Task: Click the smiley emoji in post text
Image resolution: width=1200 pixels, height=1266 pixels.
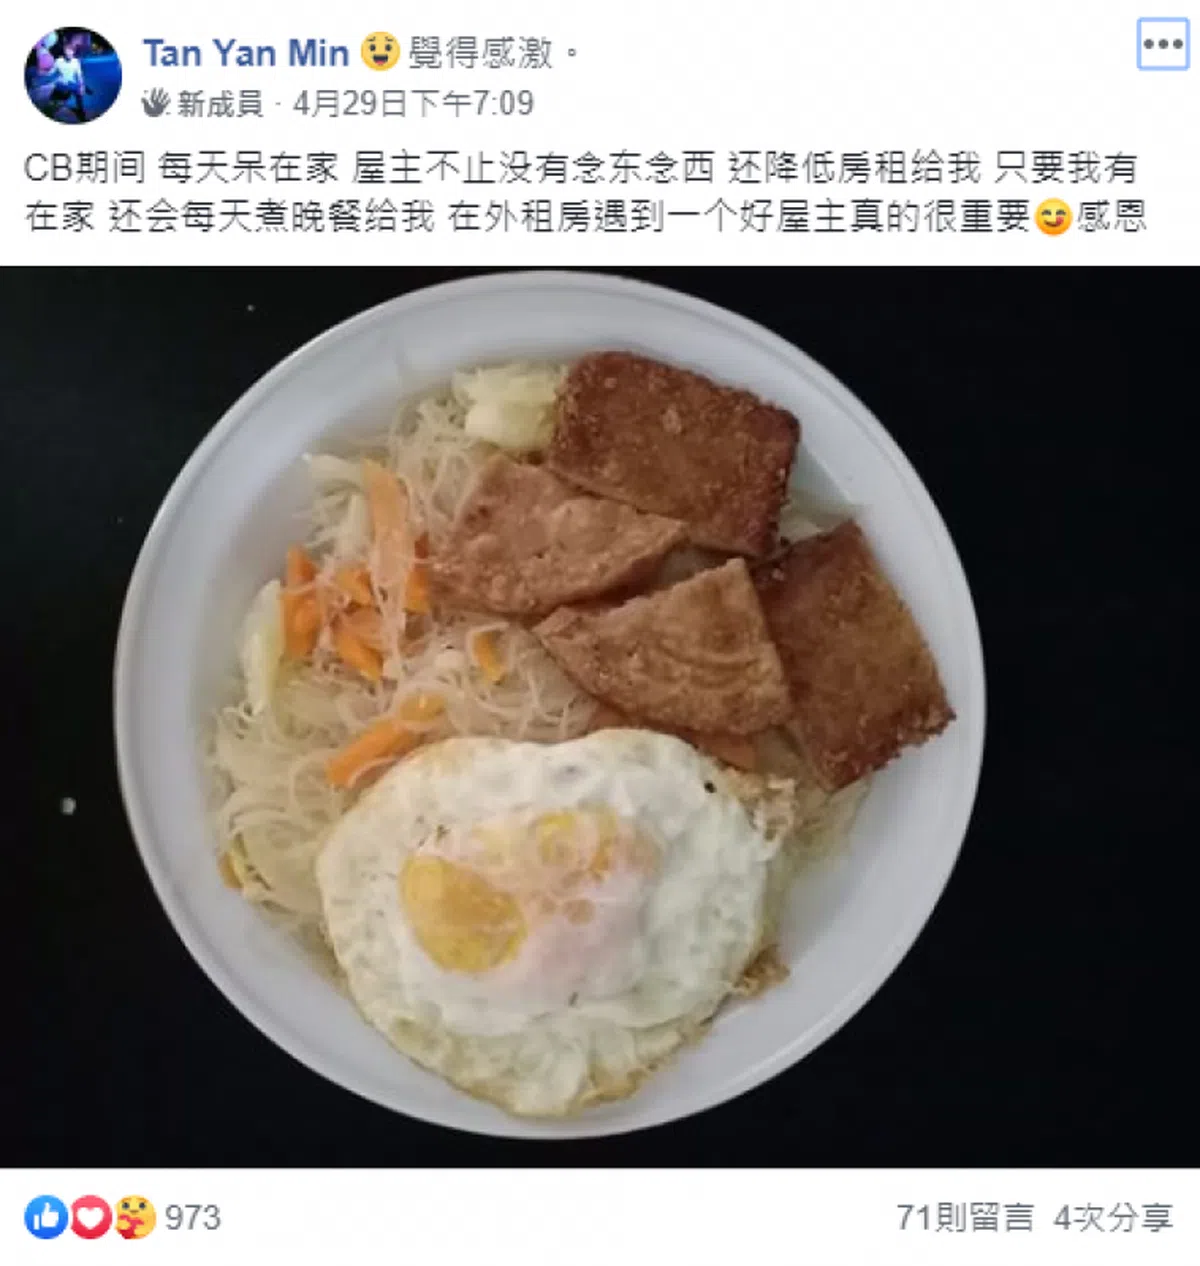Action: (x=1052, y=216)
